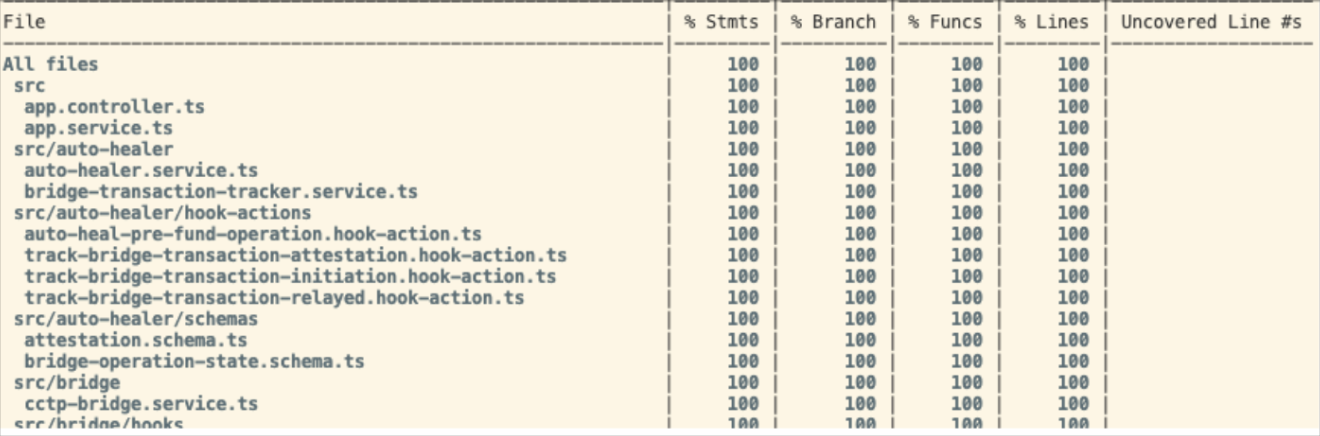Image resolution: width=1320 pixels, height=436 pixels.
Task: Select track-bridge-transaction-relayed.hook-action.ts entry
Action: click(274, 298)
